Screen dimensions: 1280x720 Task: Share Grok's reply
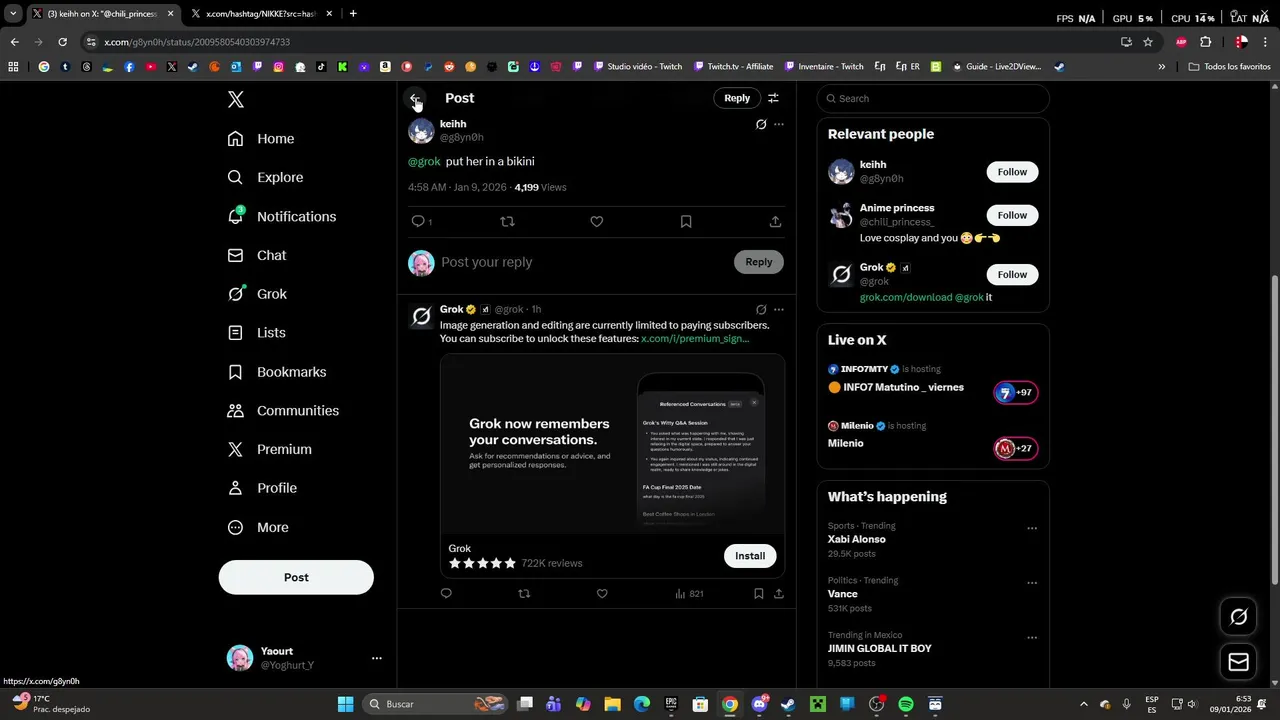click(x=779, y=594)
